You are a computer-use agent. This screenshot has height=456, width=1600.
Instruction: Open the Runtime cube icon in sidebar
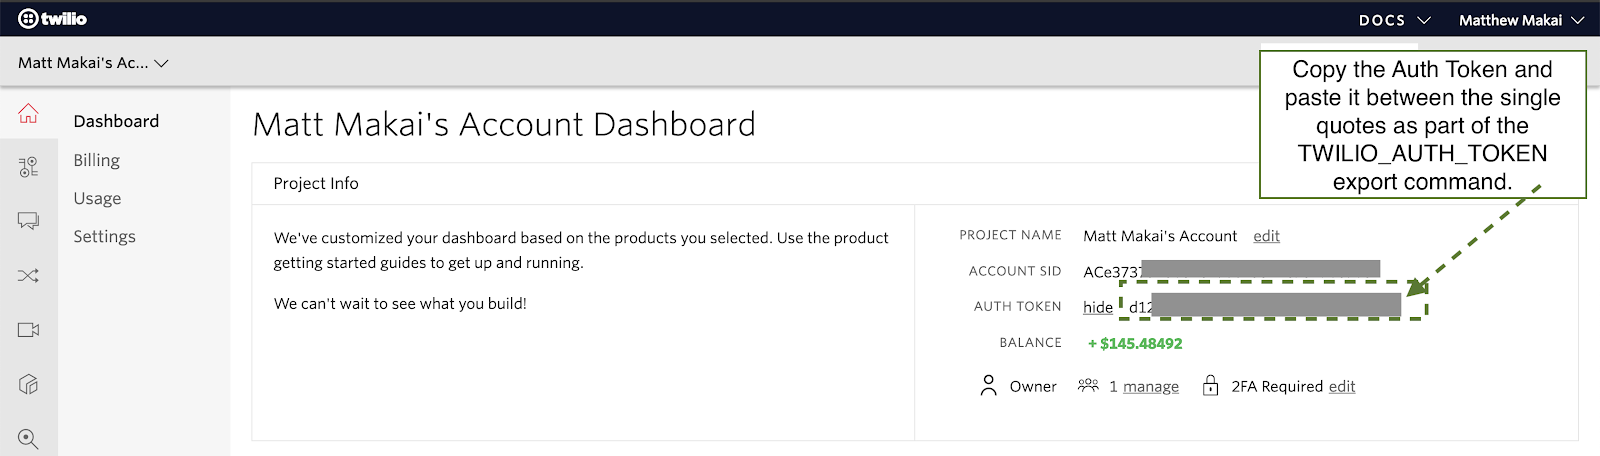tap(28, 384)
